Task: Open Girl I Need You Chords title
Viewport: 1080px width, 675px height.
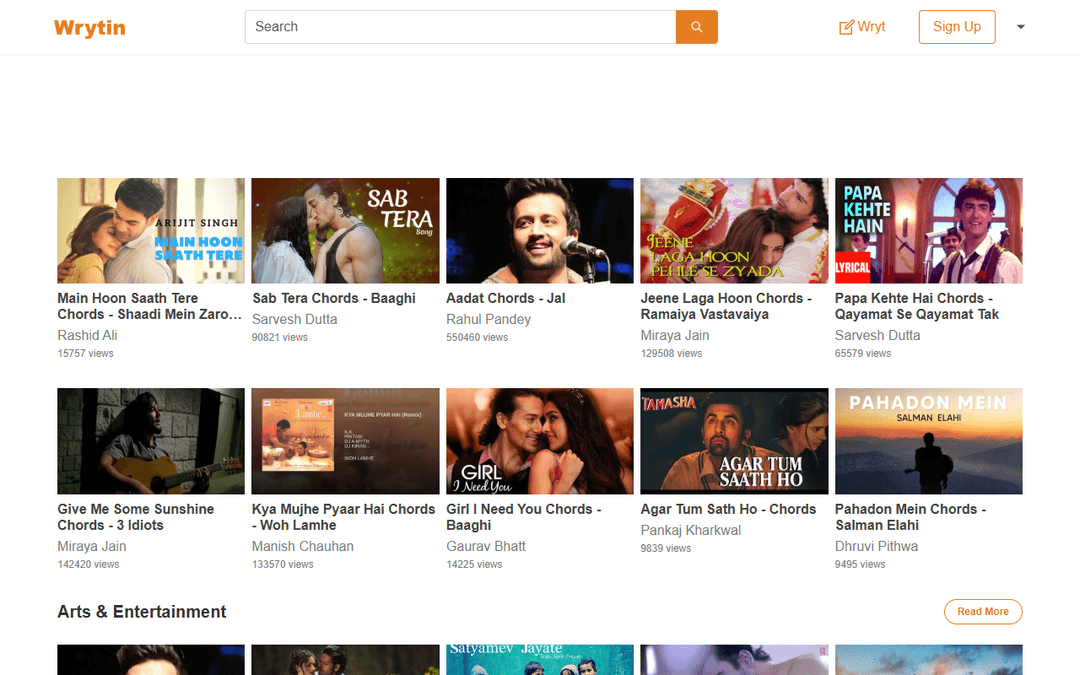Action: tap(523, 517)
